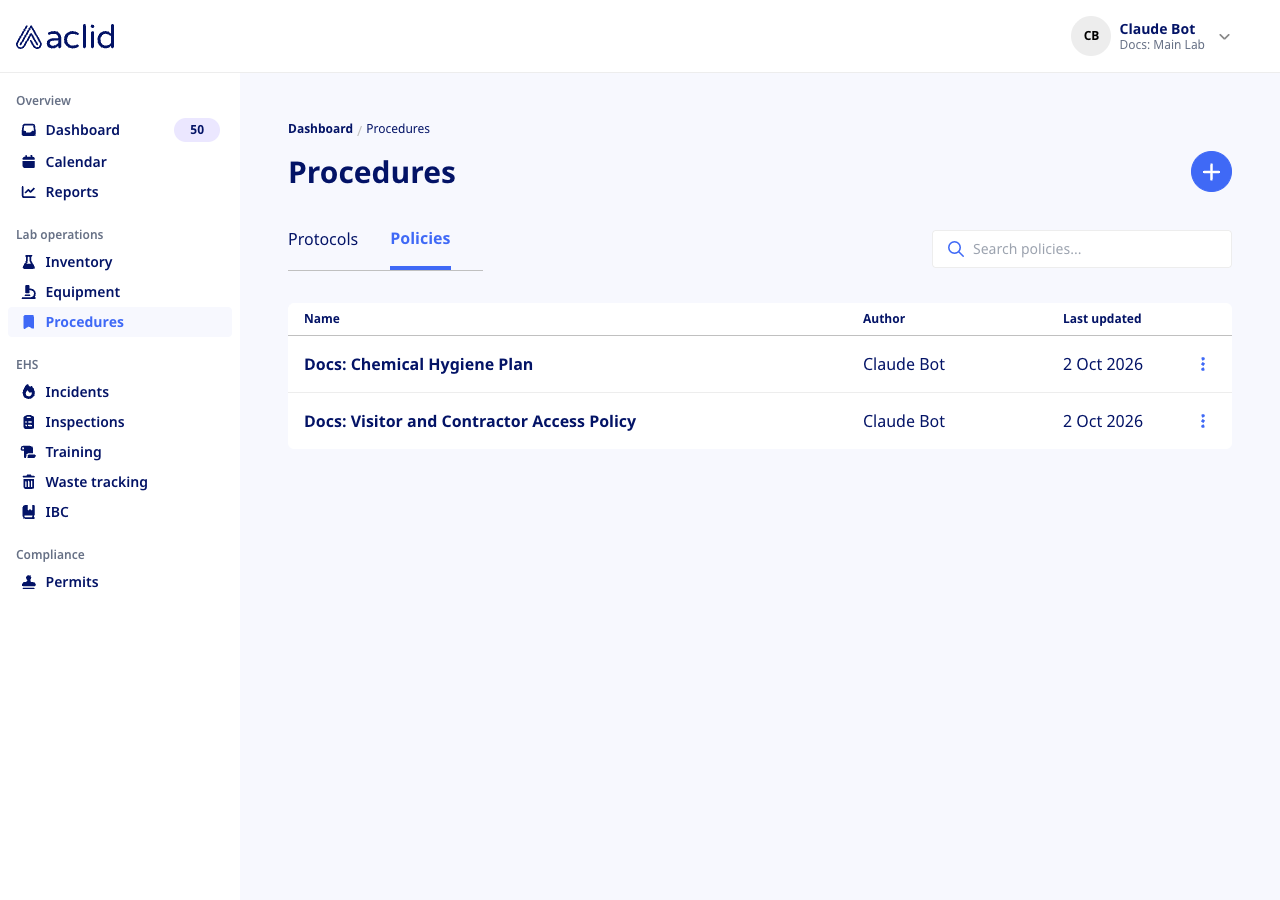Open Docs: Chemical Hygiene Plan policy

coord(418,364)
